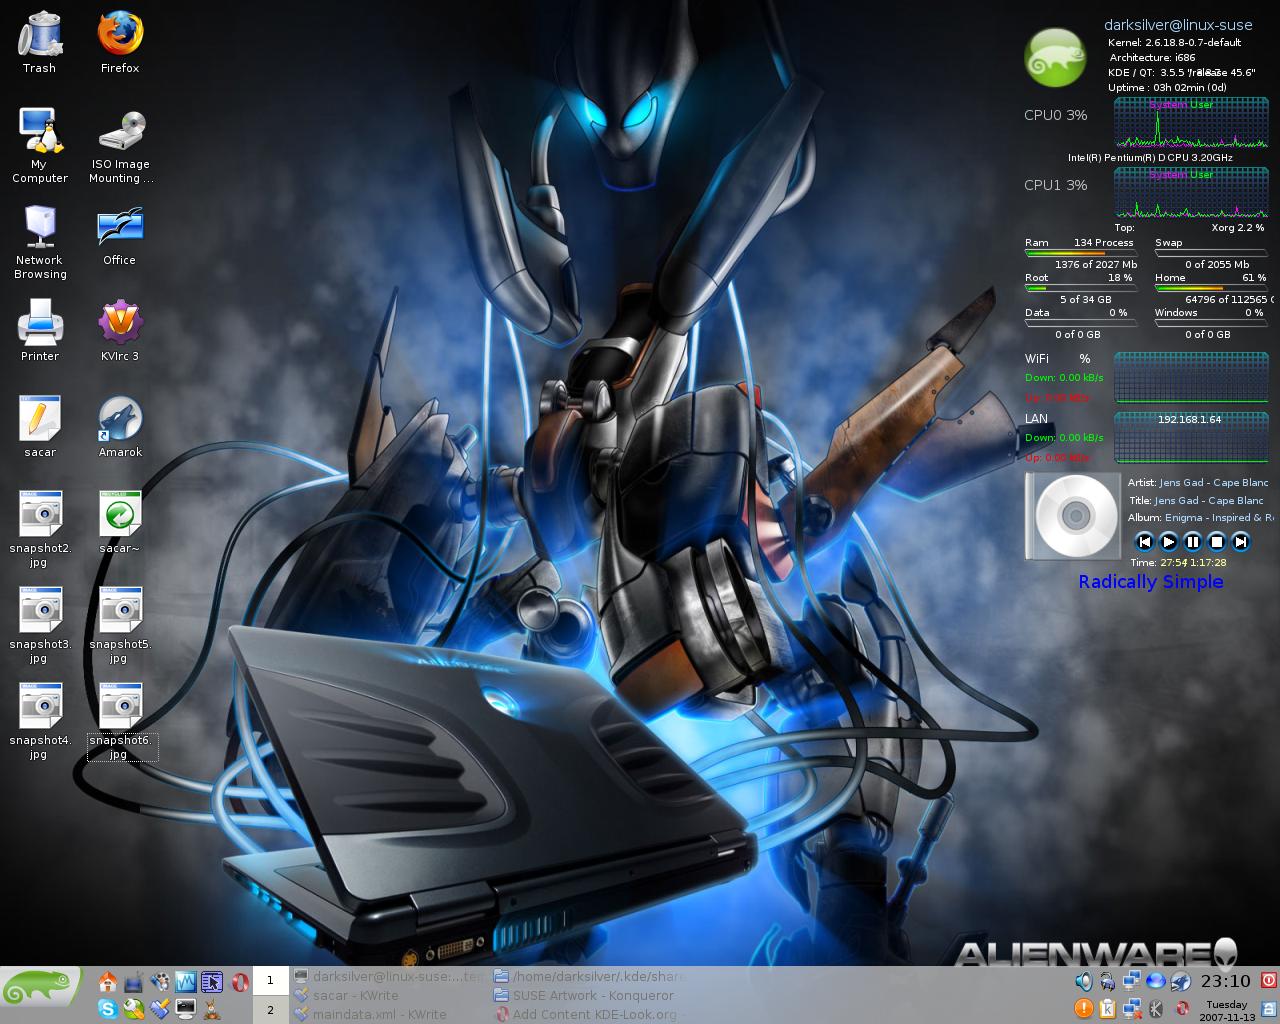Activate maindata.xml - KWrite taskbar entry

pos(390,1014)
